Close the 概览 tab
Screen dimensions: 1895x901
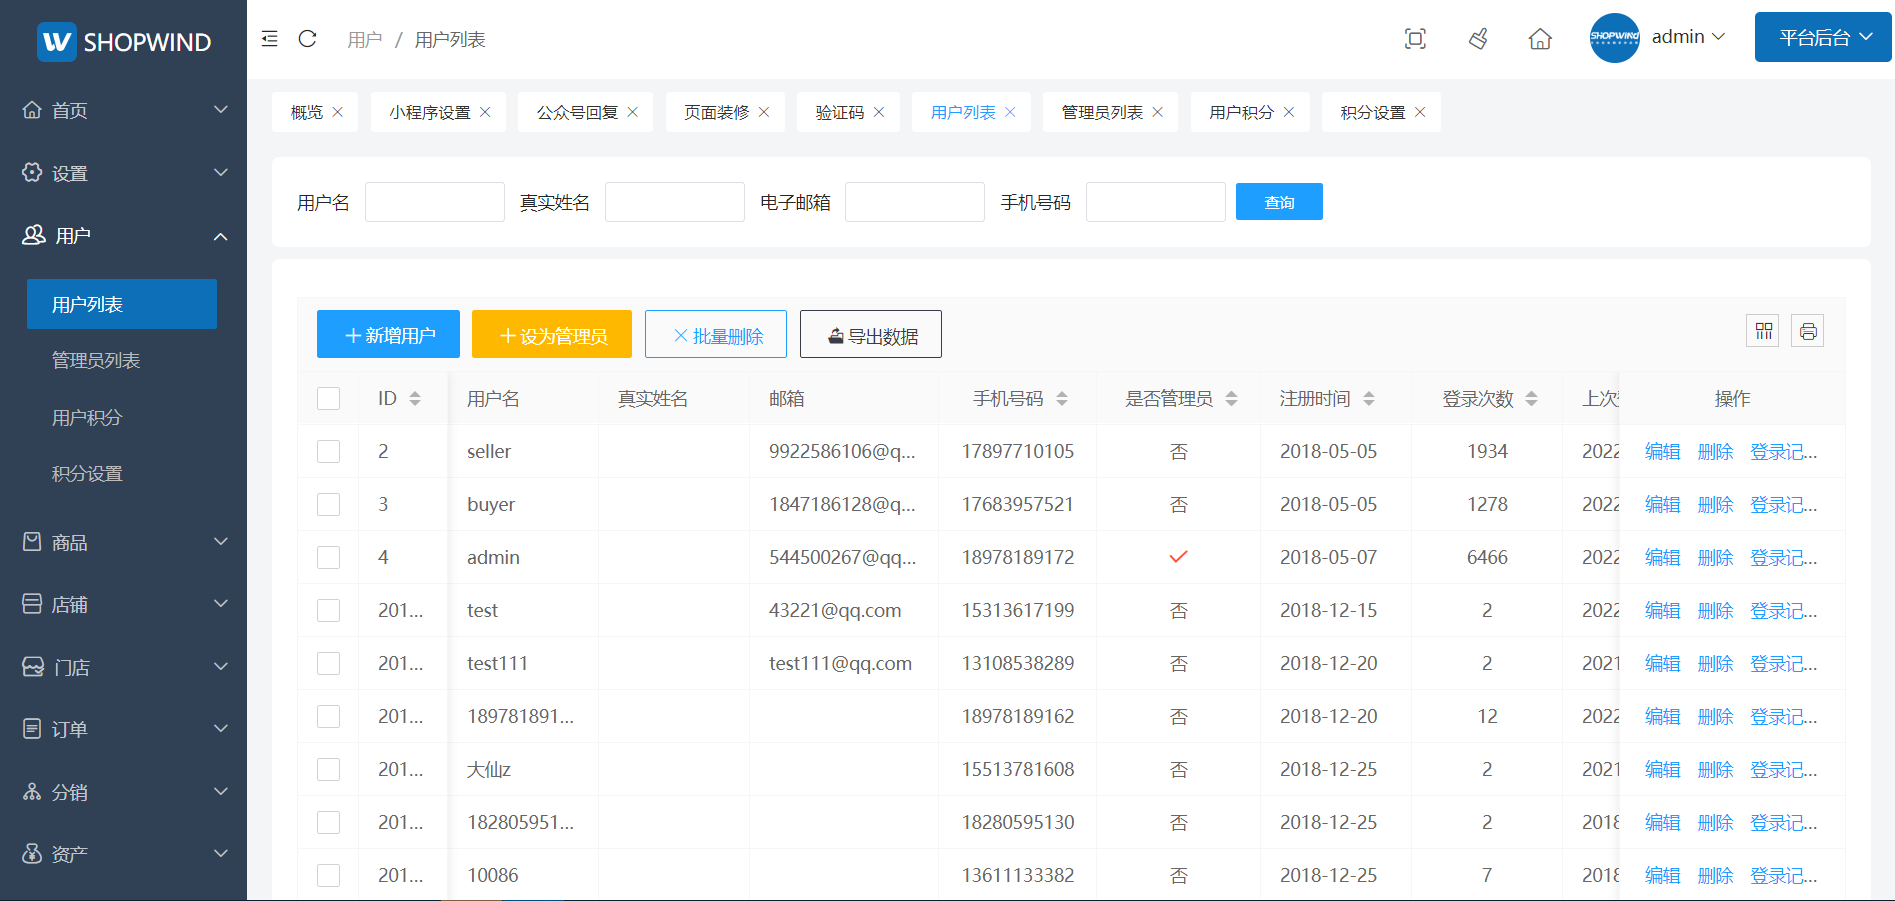point(338,112)
